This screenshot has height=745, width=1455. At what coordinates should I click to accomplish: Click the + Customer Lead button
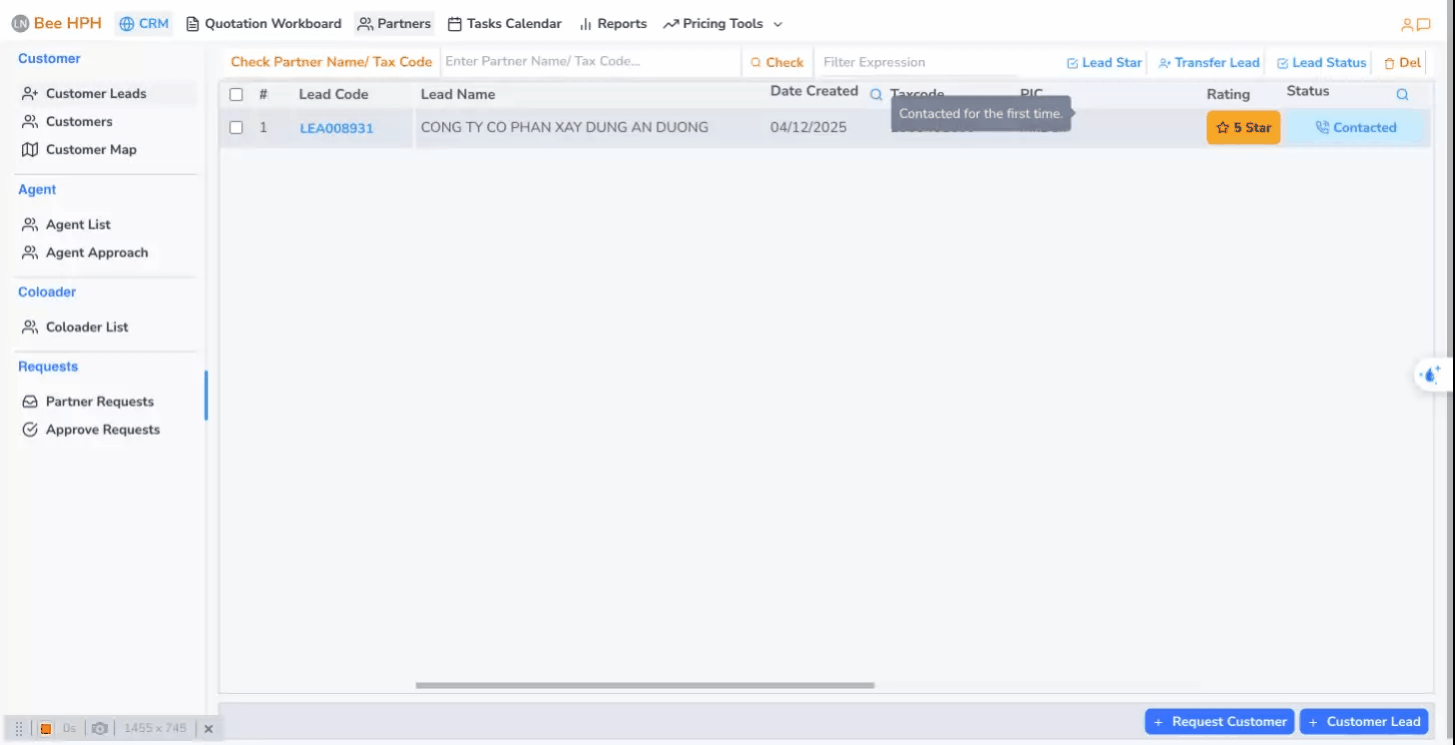[1363, 721]
